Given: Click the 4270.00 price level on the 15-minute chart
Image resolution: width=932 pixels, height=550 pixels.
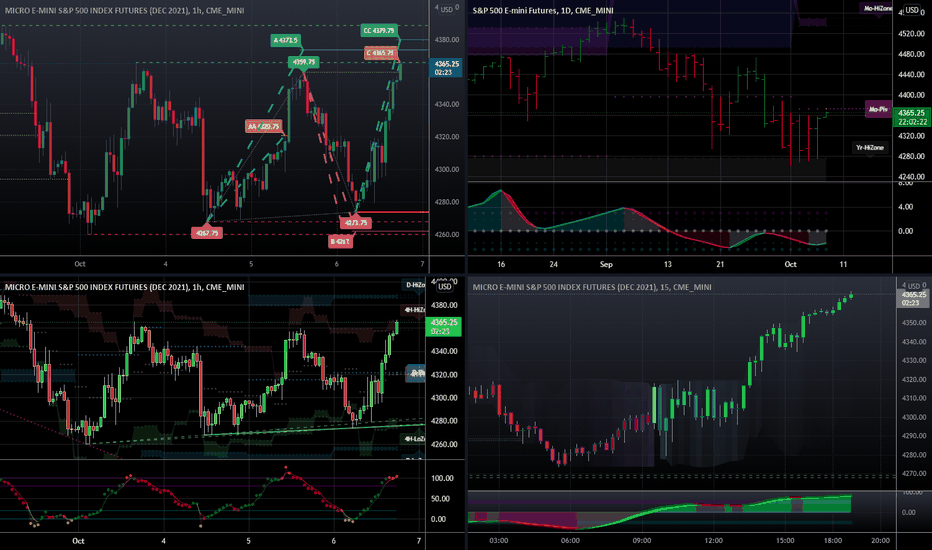Looking at the screenshot, I should (x=914, y=474).
